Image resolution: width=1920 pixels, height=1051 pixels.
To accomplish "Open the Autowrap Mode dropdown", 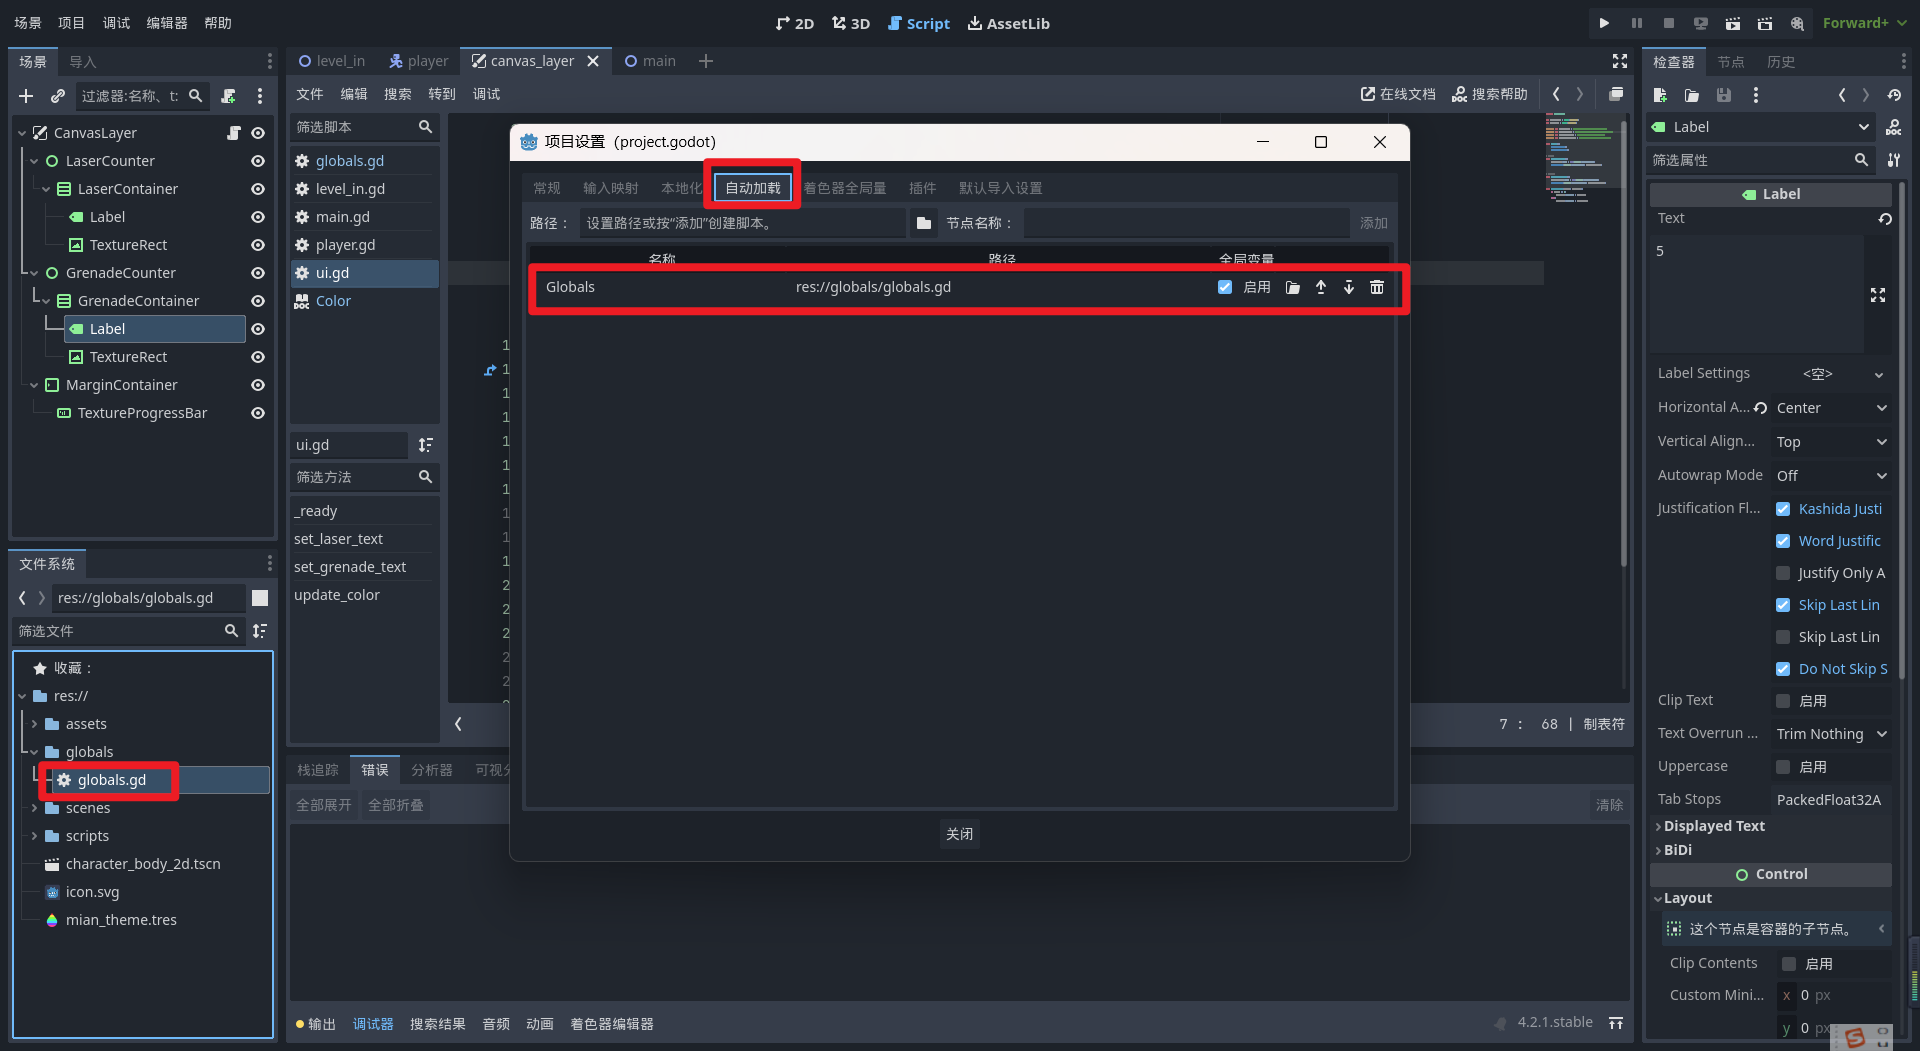I will pos(1831,476).
